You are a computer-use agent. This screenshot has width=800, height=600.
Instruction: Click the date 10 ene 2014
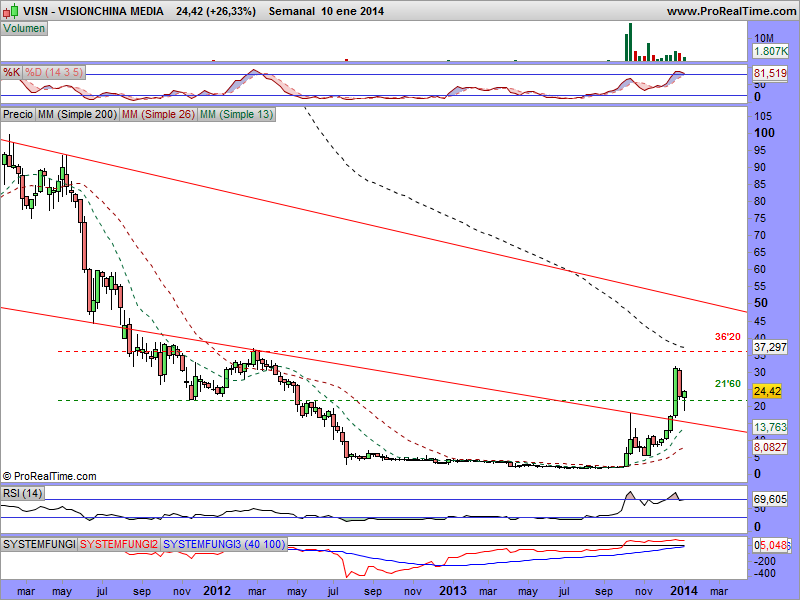(x=353, y=11)
